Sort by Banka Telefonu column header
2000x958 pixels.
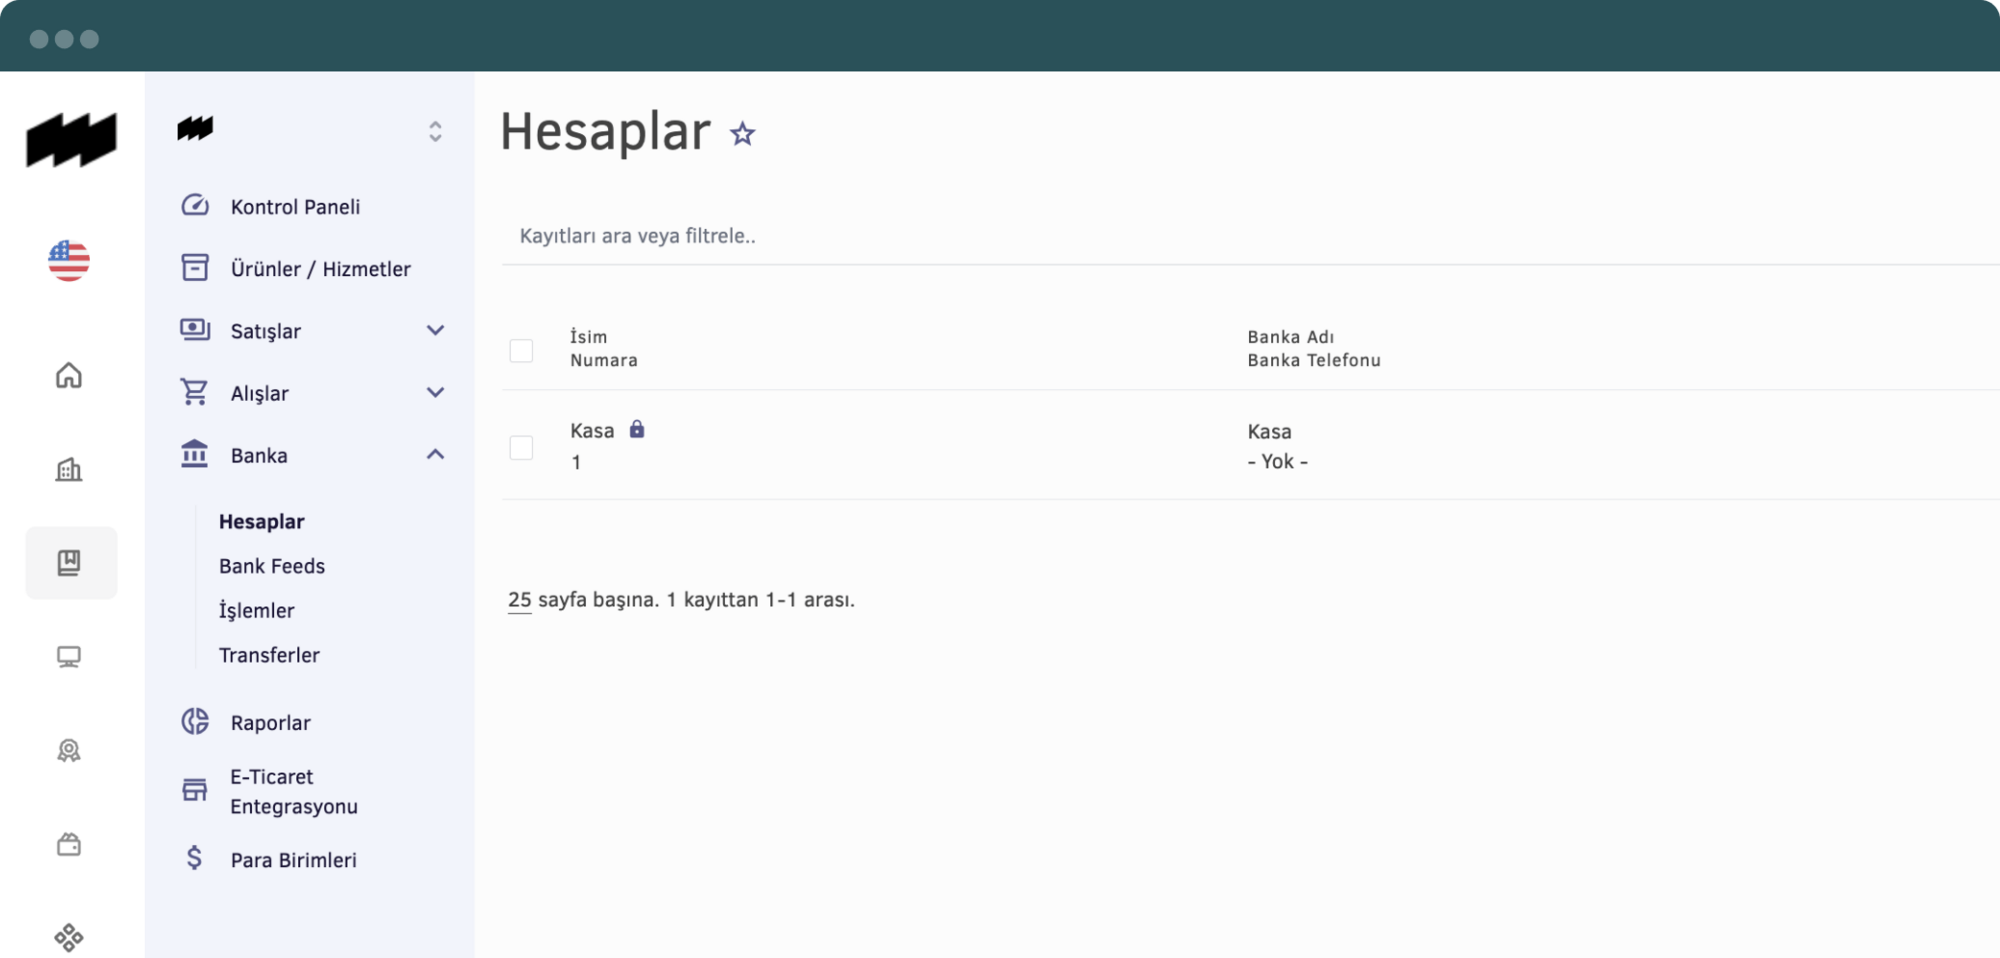1314,360
